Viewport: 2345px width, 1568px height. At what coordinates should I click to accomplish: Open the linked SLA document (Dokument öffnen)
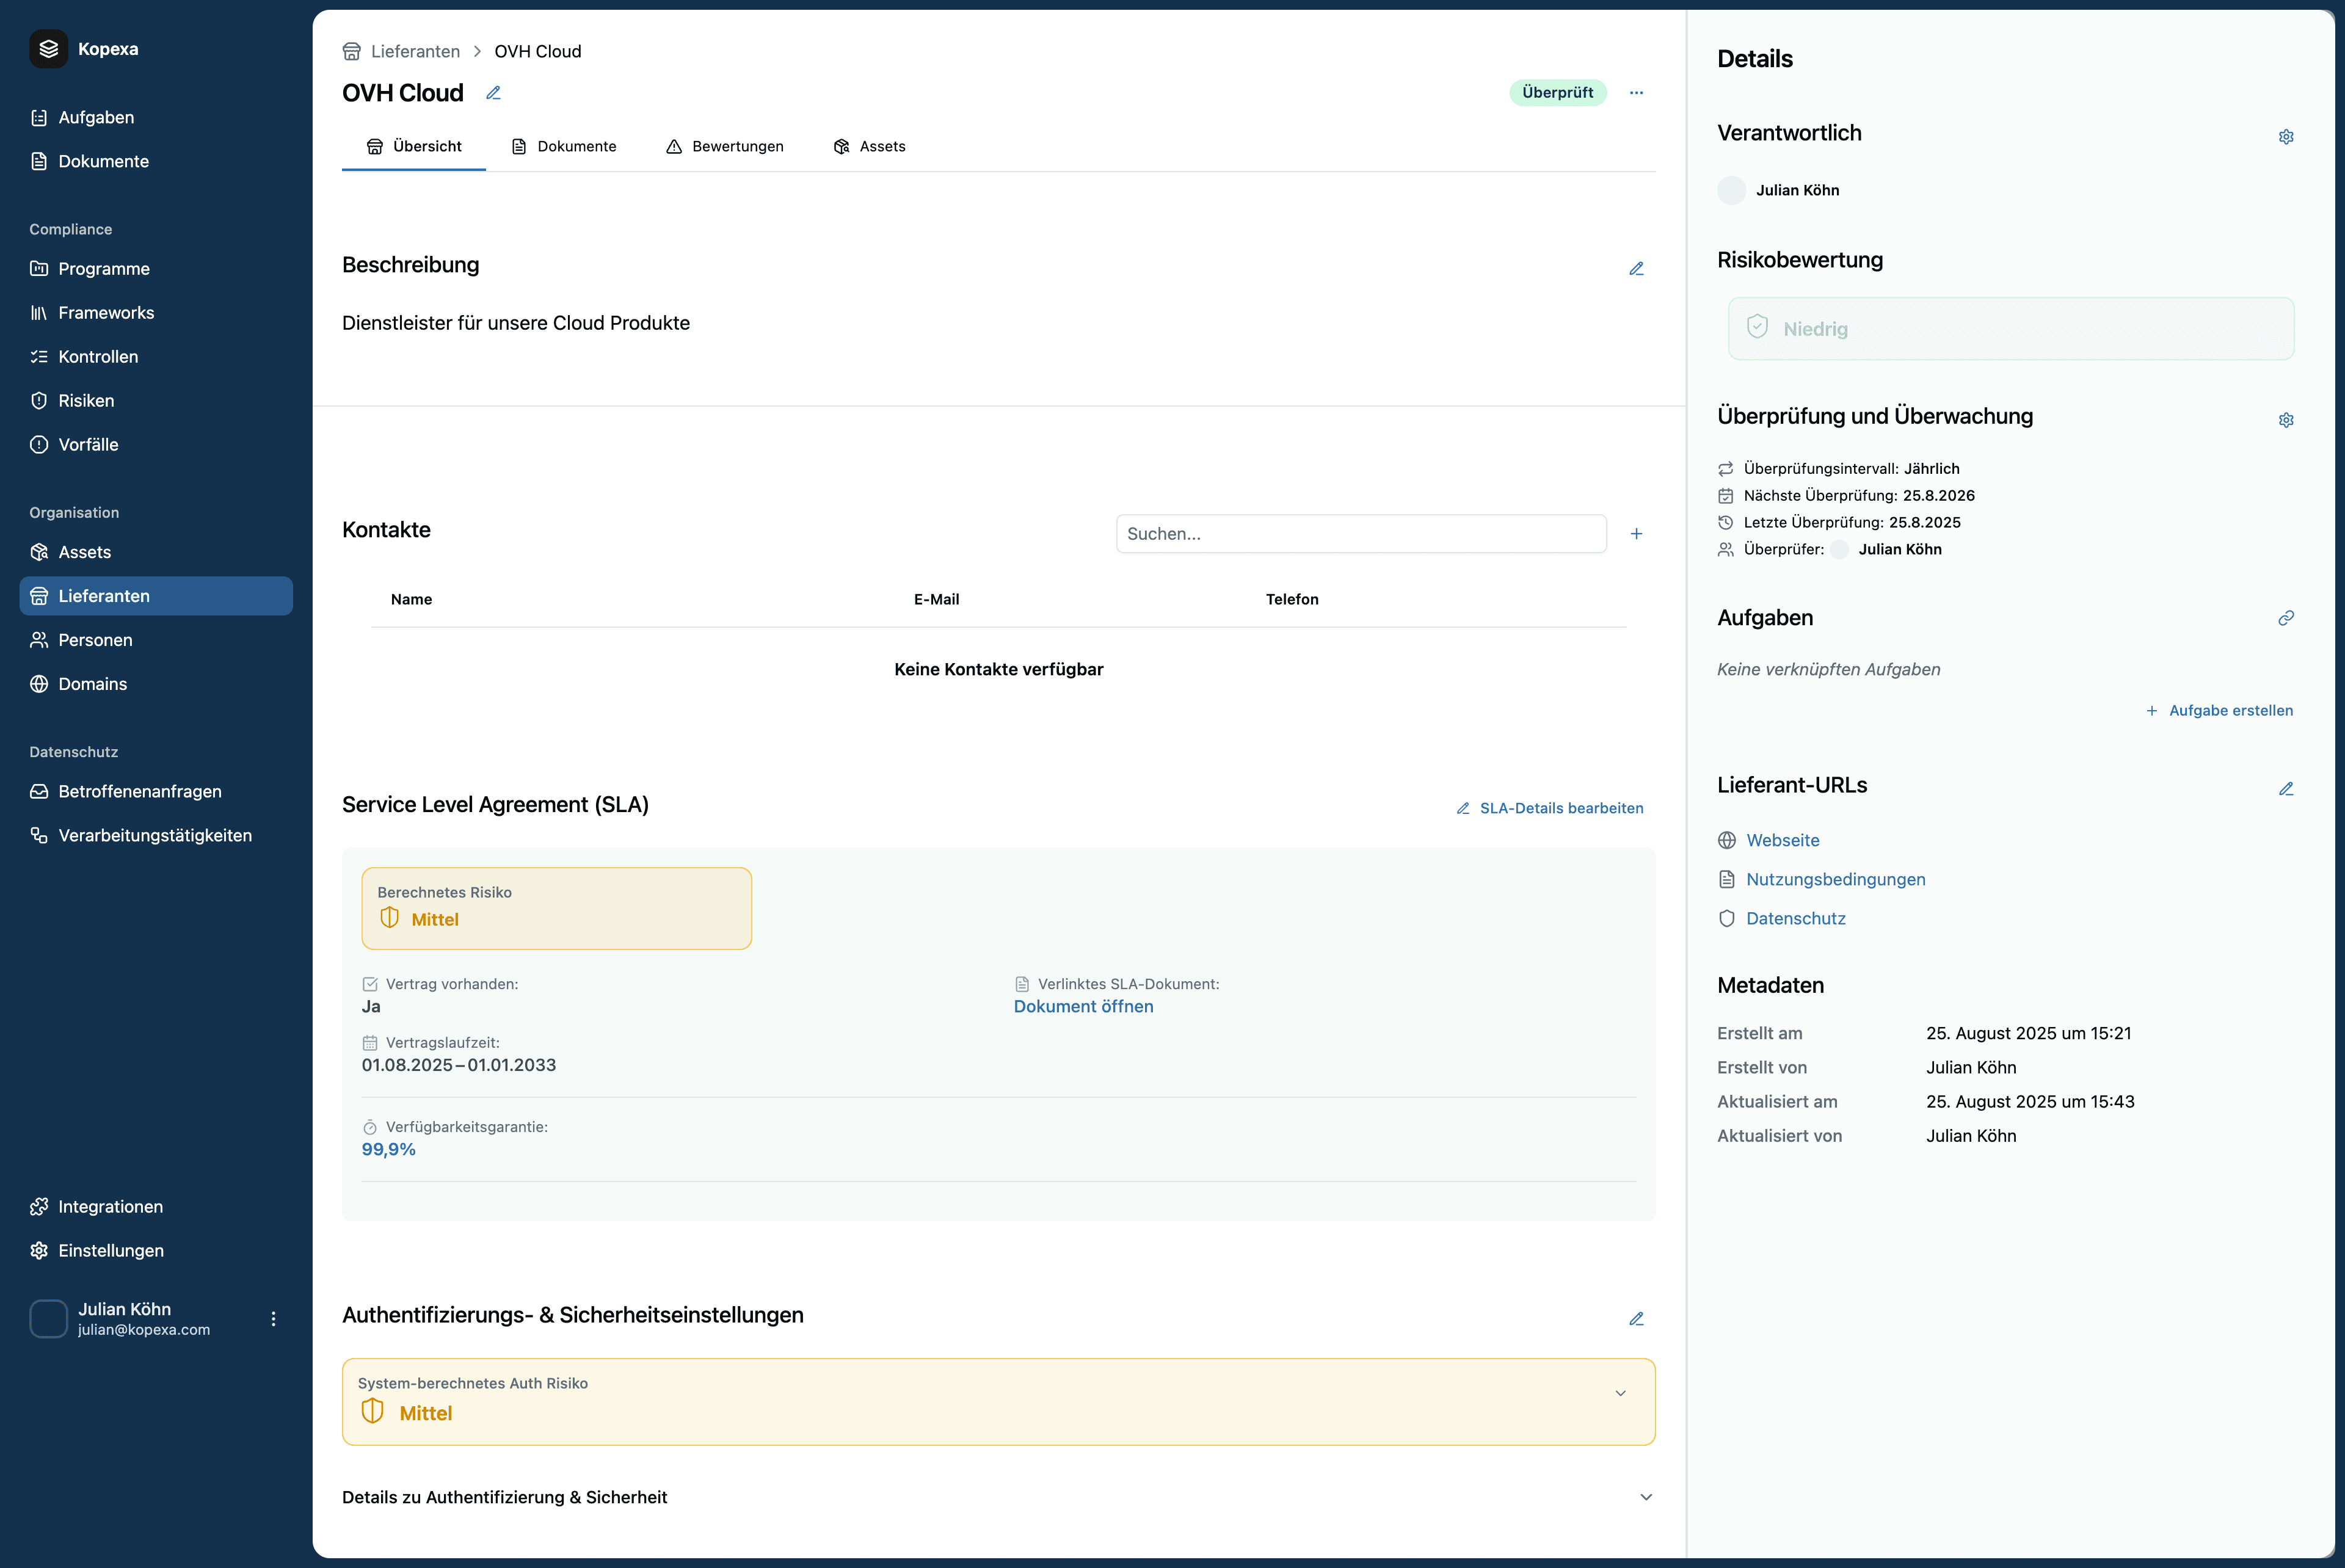[x=1083, y=1007]
